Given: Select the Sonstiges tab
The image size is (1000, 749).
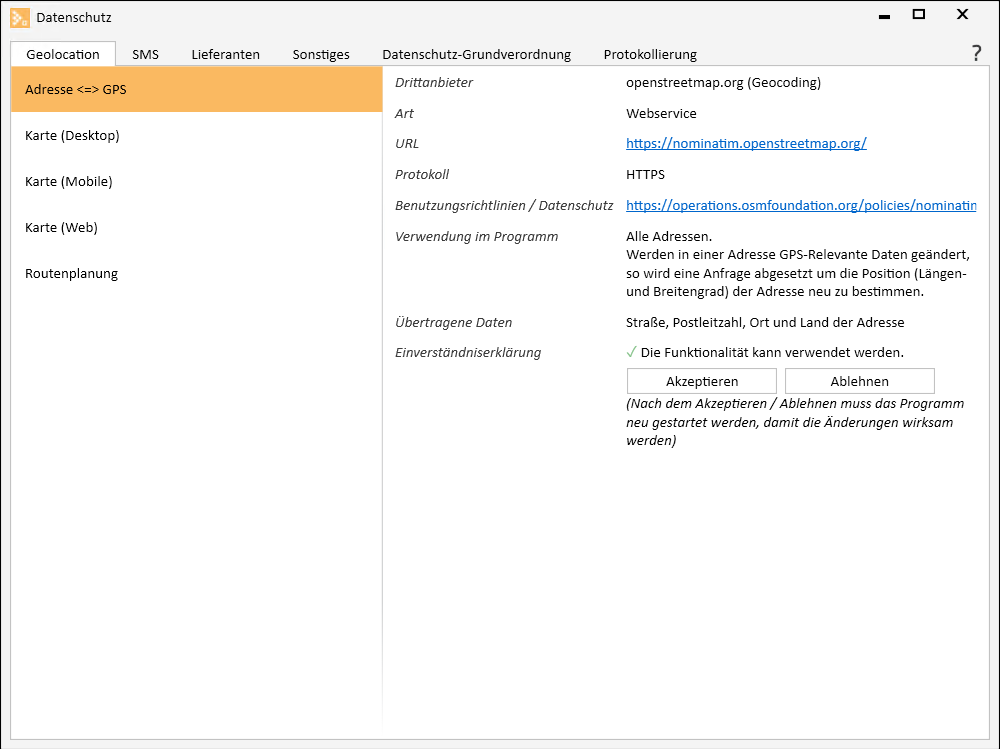Looking at the screenshot, I should (321, 55).
